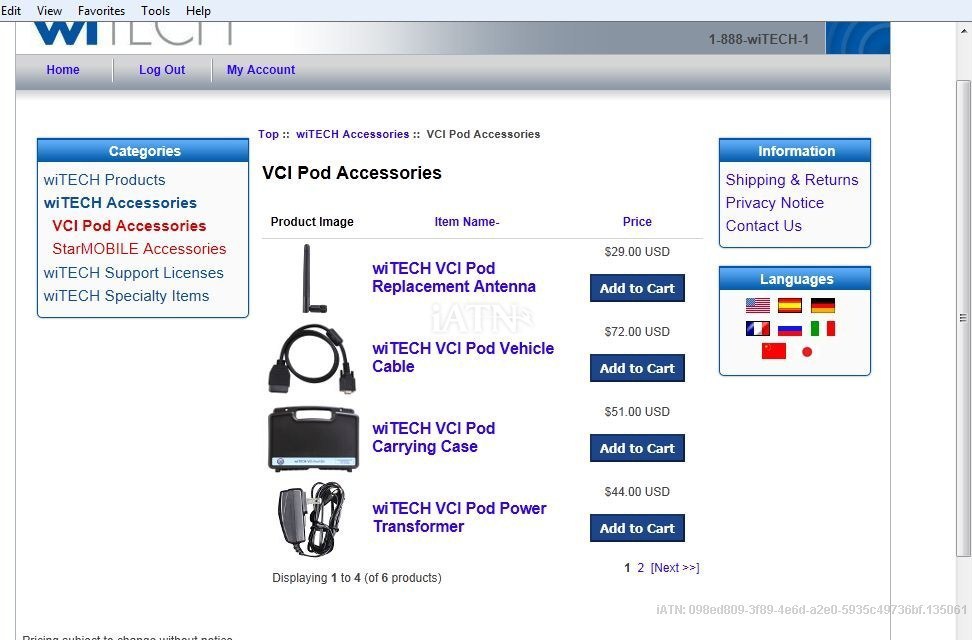972x640 pixels.
Task: Open the Tools menu
Action: click(155, 11)
